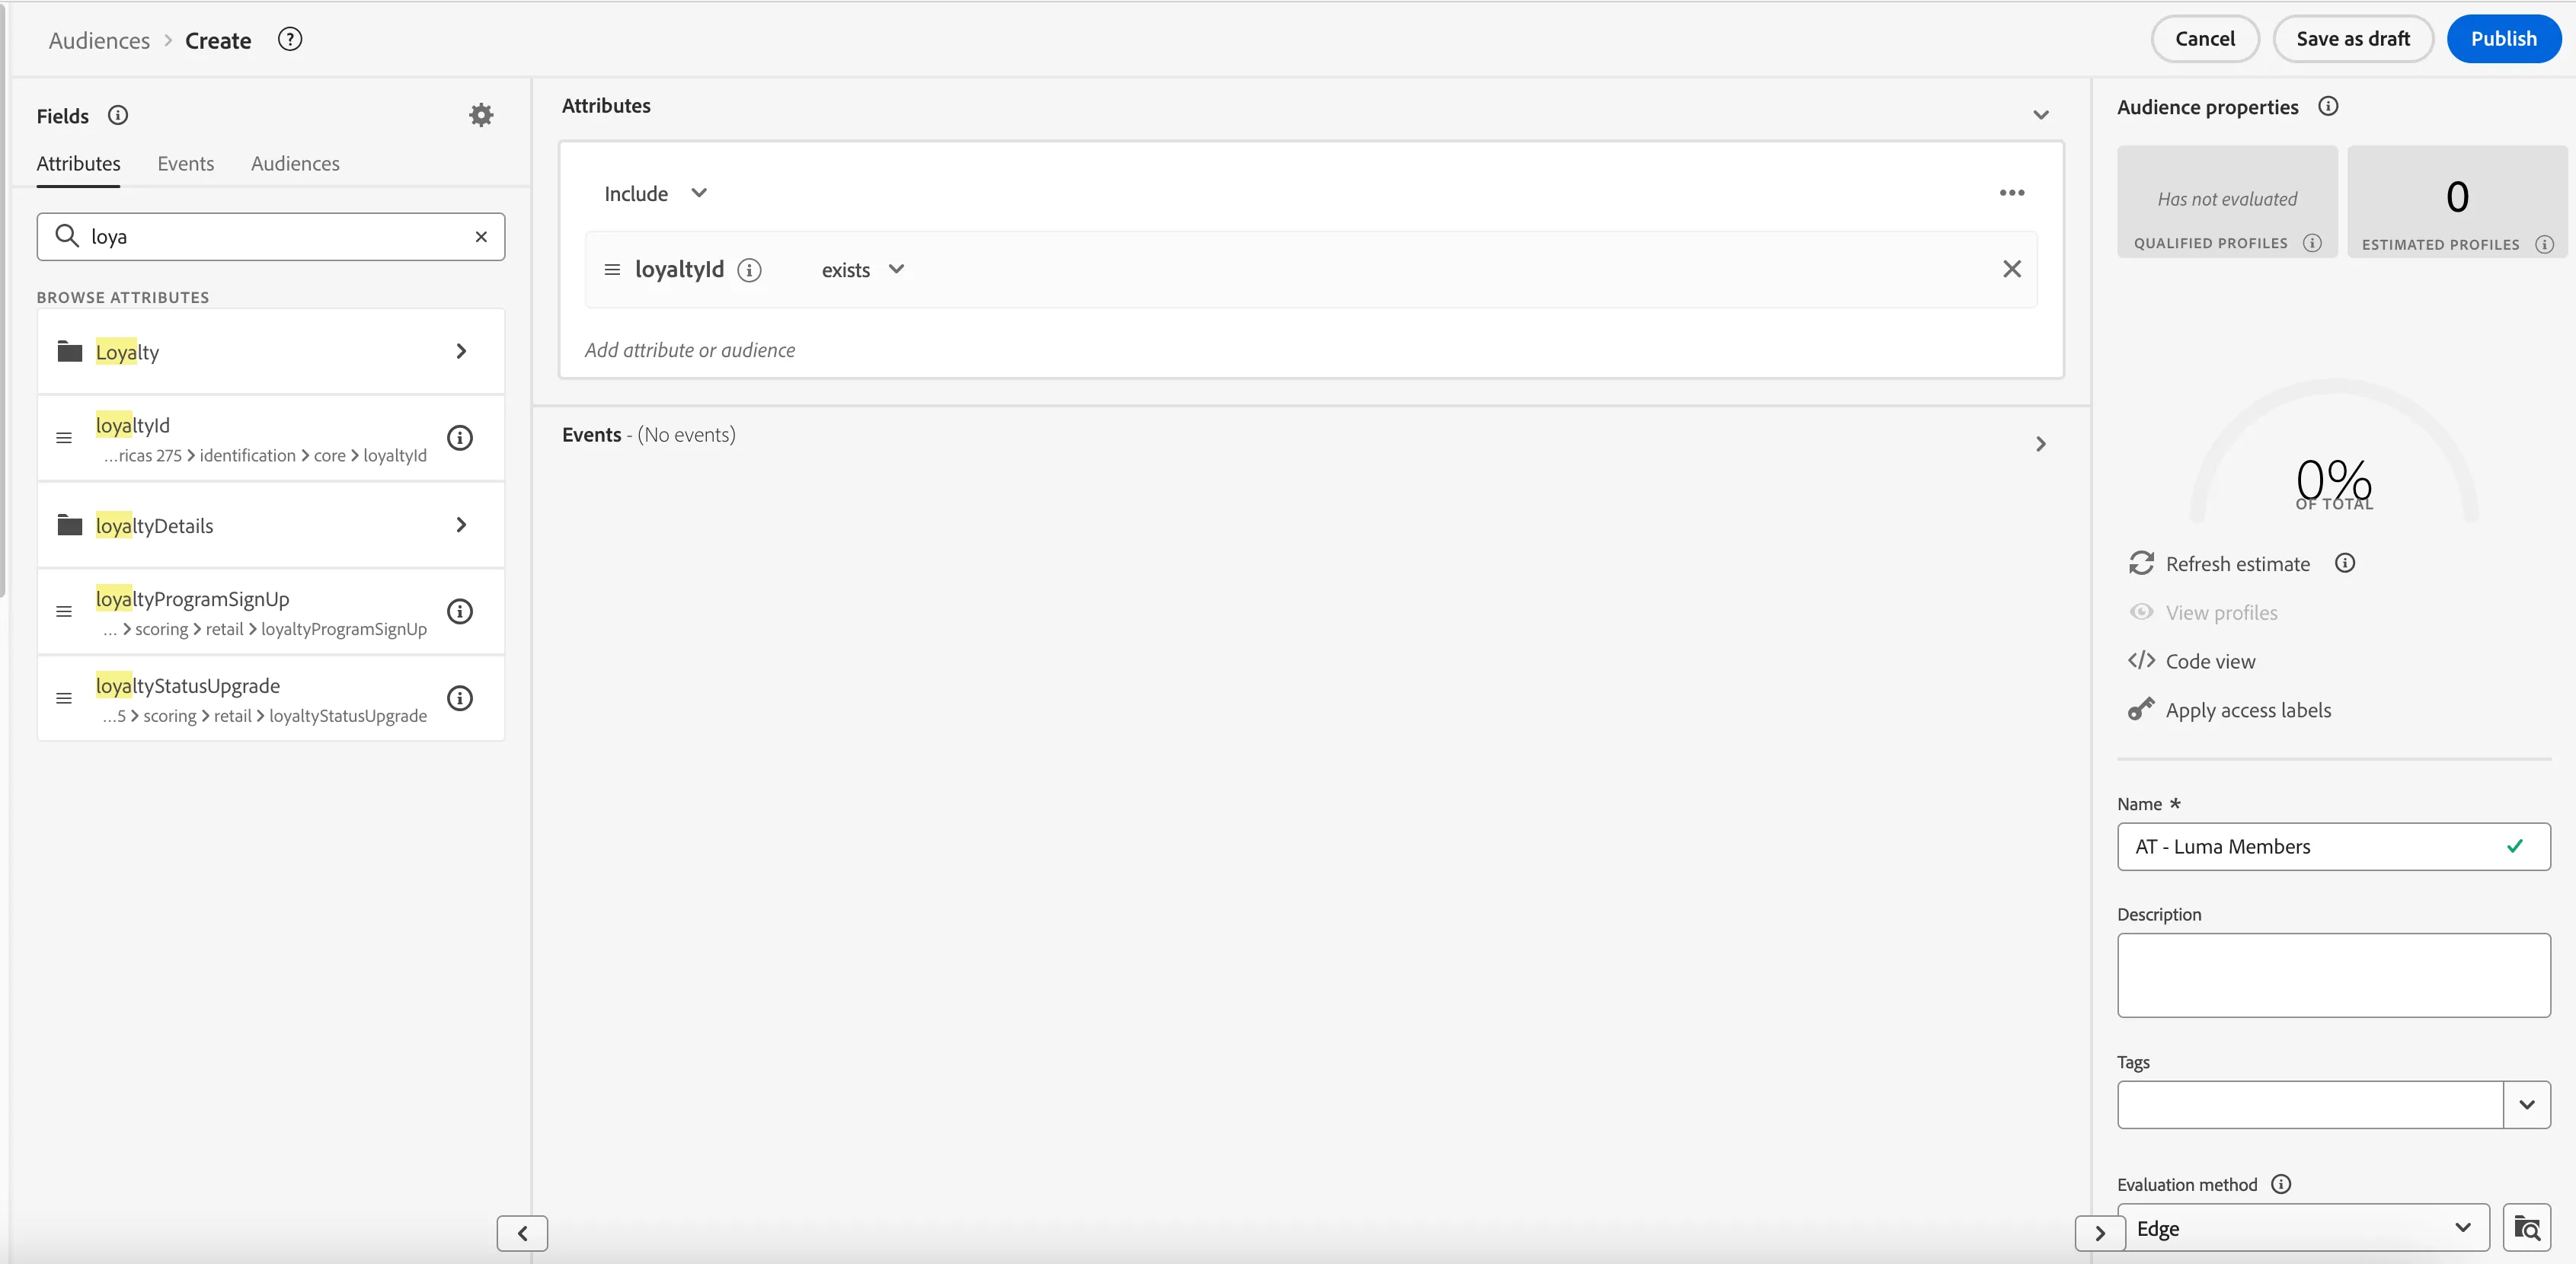Image resolution: width=2576 pixels, height=1264 pixels.
Task: Click View profiles eye option
Action: pos(2203,612)
